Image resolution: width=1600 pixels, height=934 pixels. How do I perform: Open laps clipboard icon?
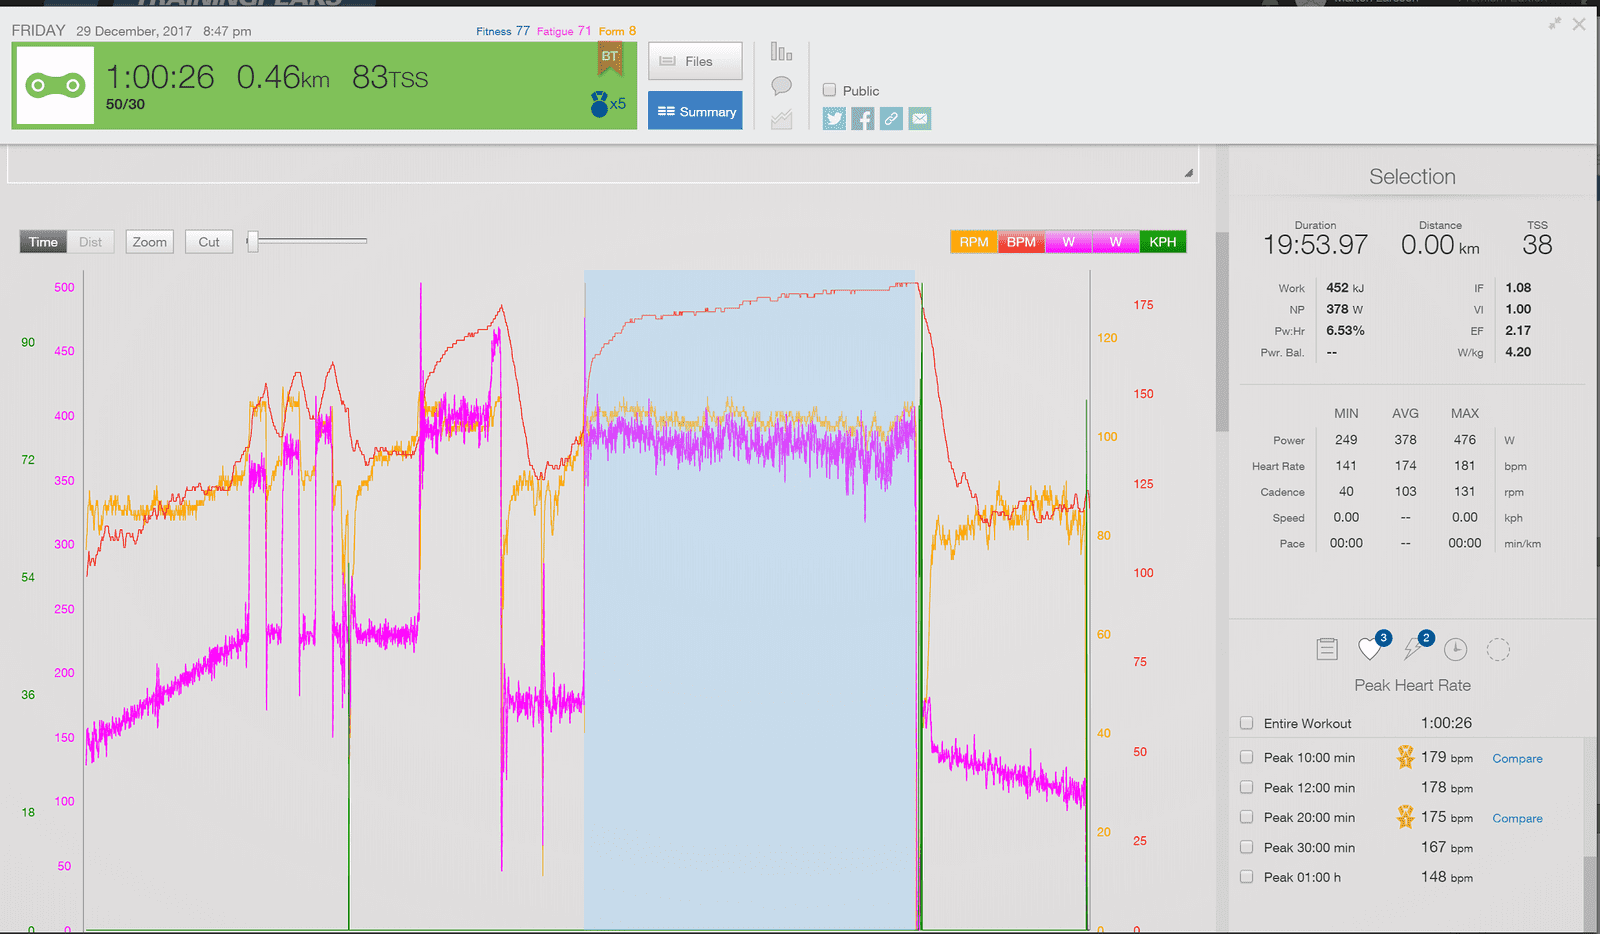[1327, 649]
